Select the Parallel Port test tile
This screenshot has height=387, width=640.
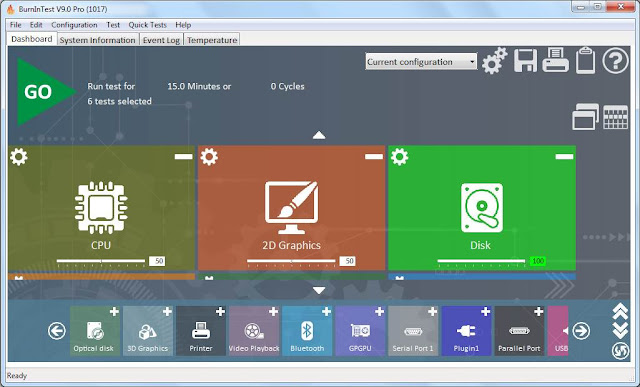point(519,331)
